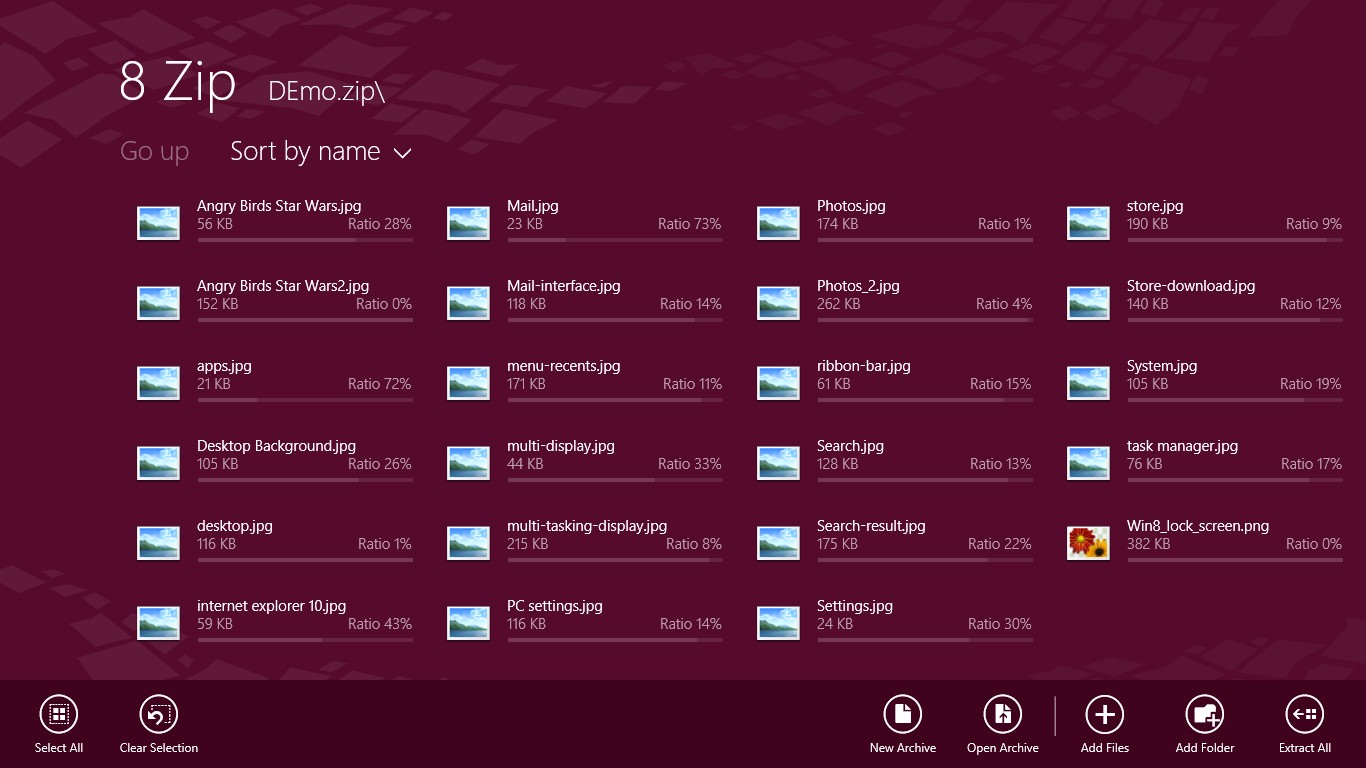Click the Desktop Background.jpg file icon

pos(158,463)
